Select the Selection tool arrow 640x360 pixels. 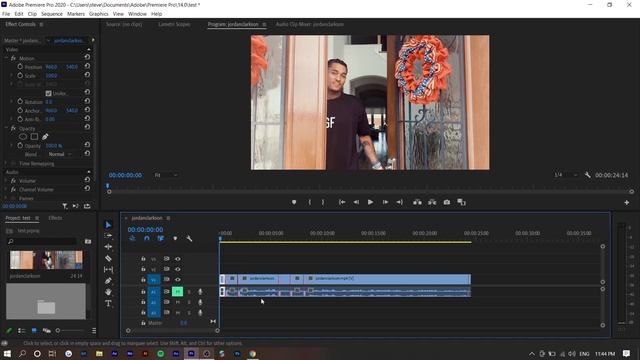point(108,225)
